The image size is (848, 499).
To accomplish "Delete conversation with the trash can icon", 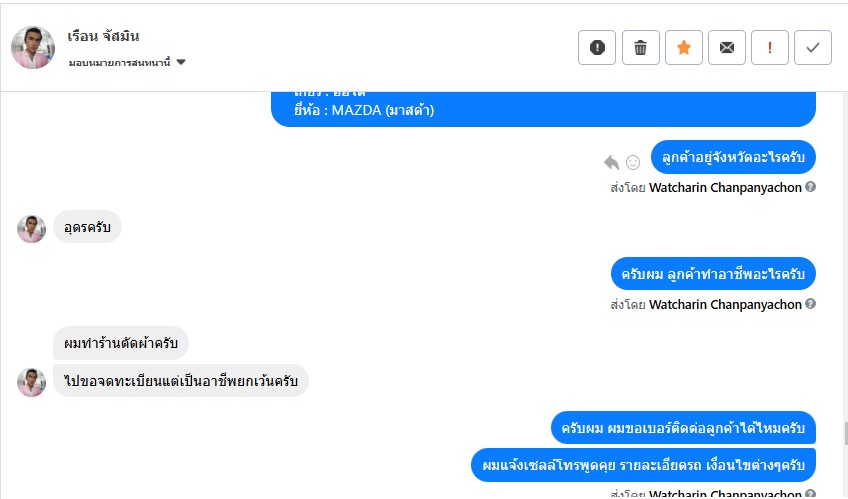I will pyautogui.click(x=640, y=48).
